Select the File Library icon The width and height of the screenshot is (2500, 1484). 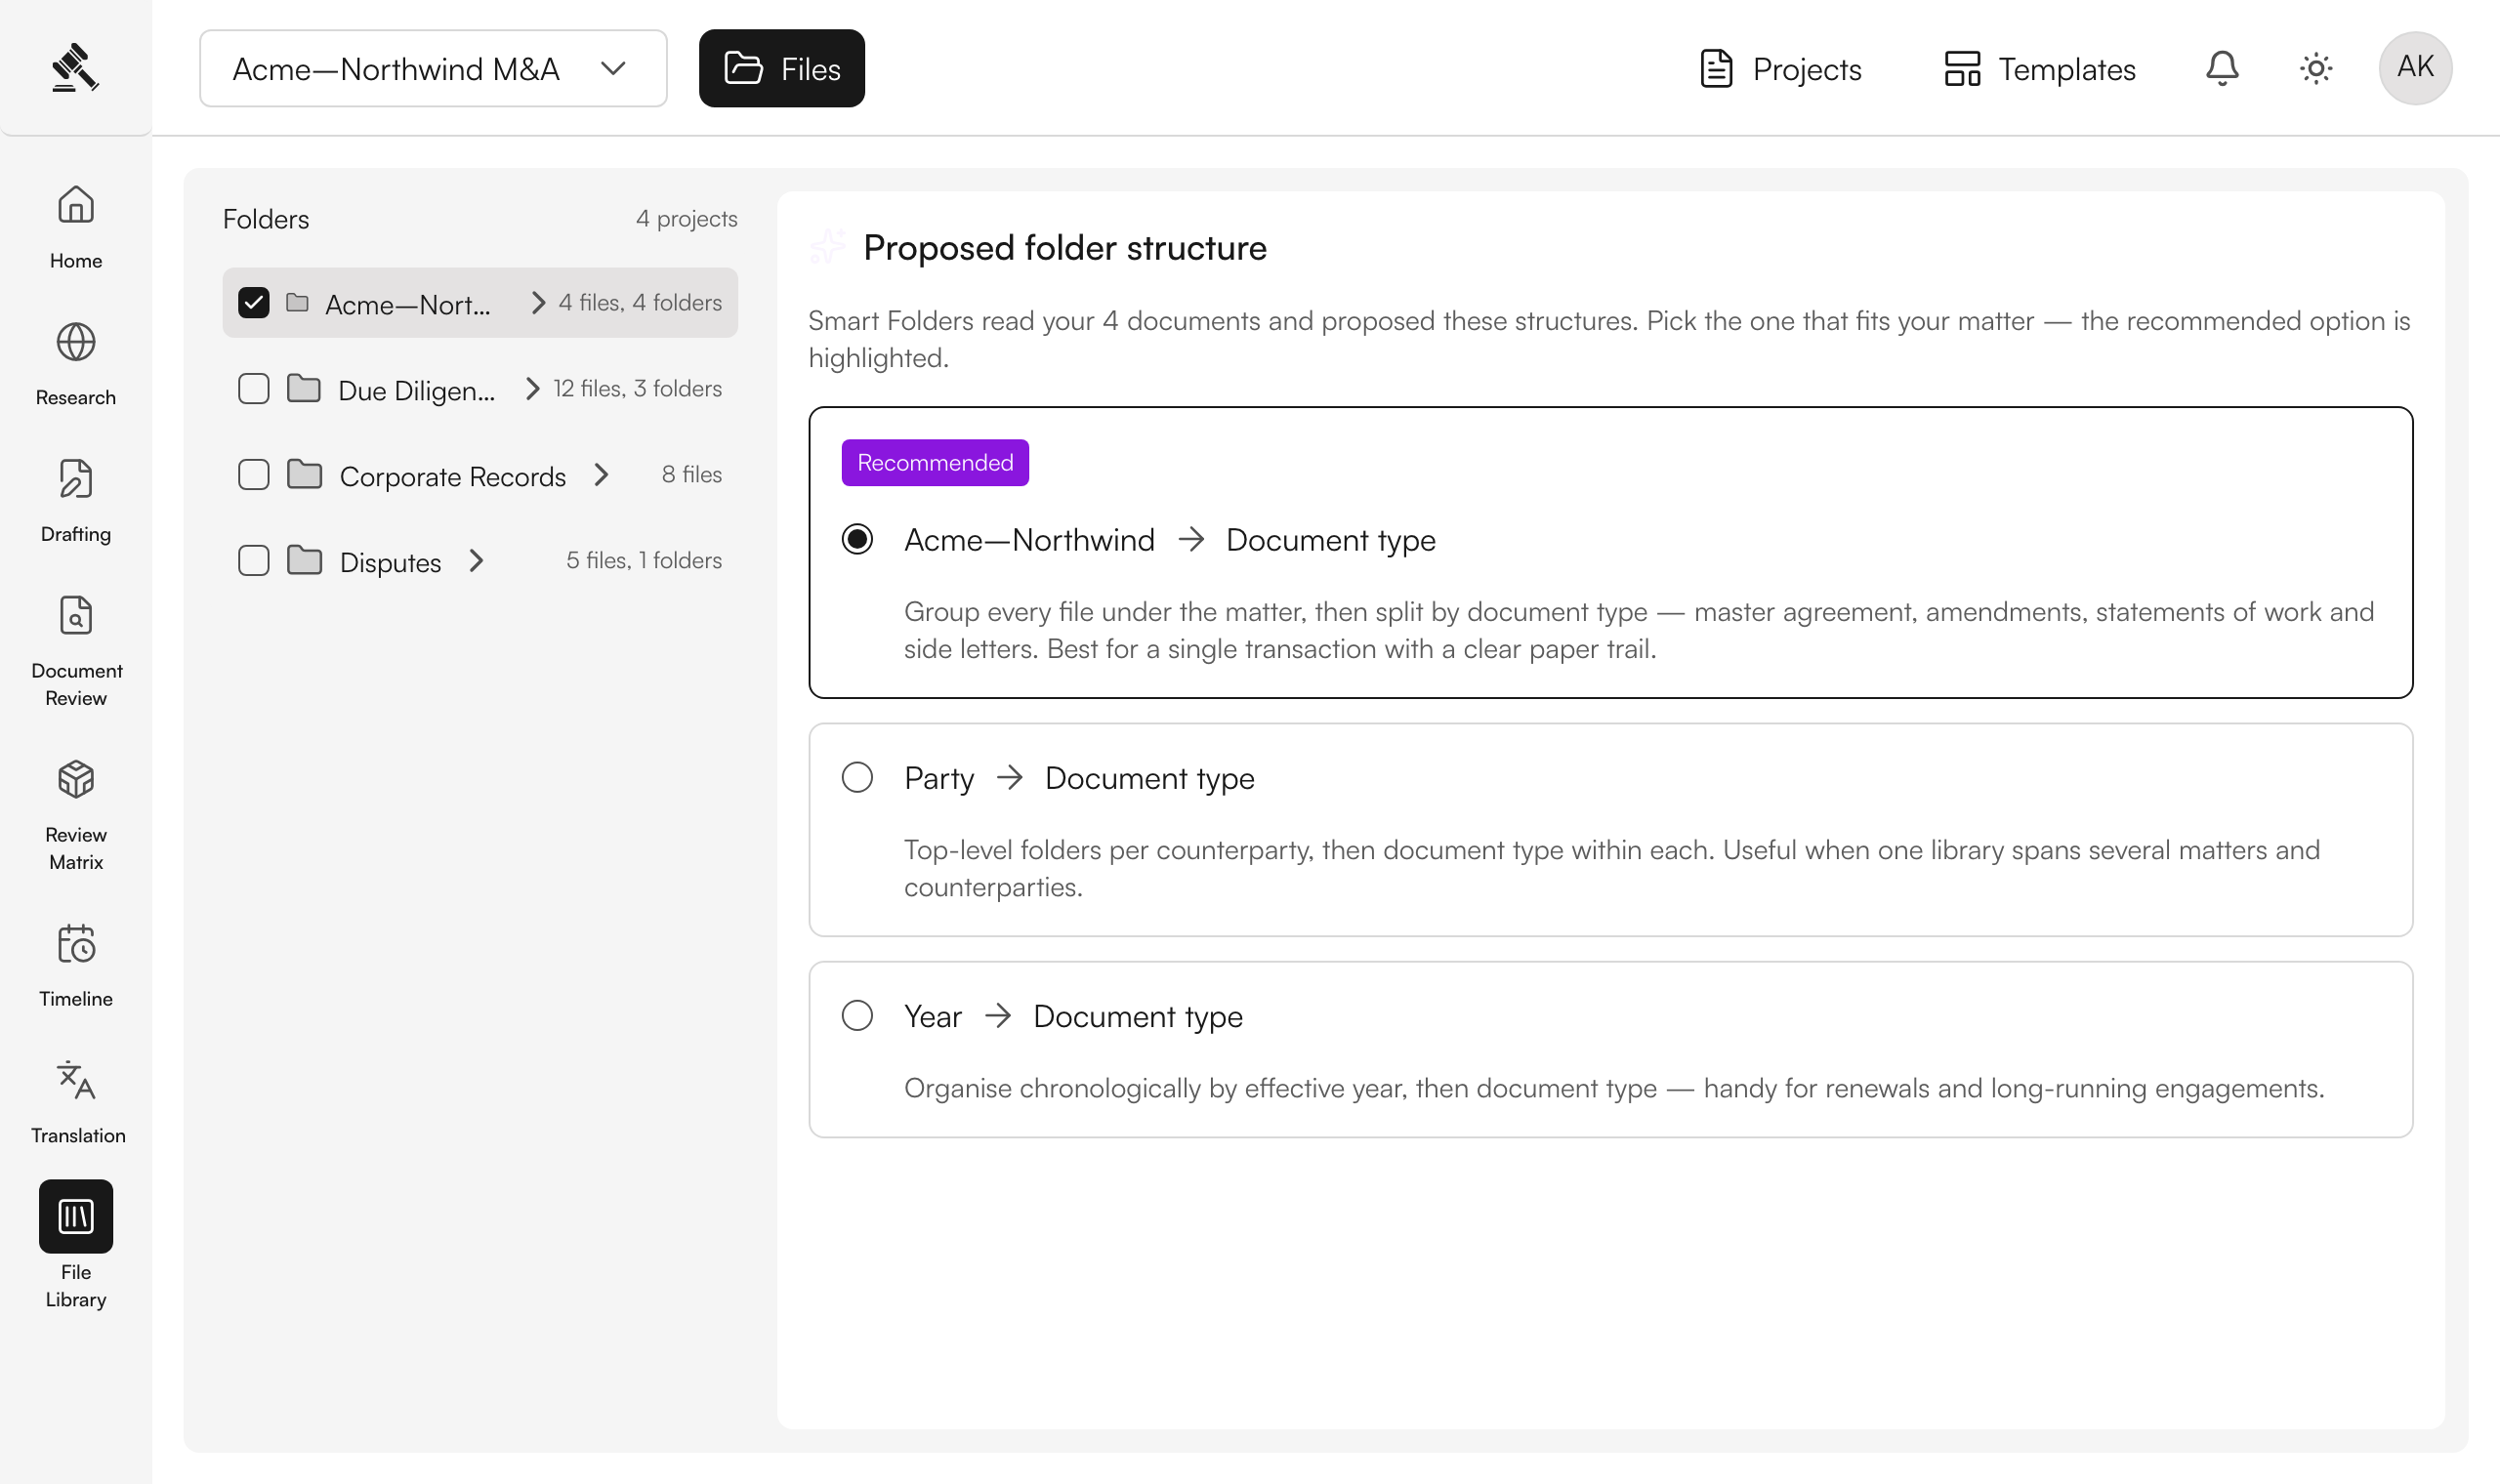(76, 1216)
